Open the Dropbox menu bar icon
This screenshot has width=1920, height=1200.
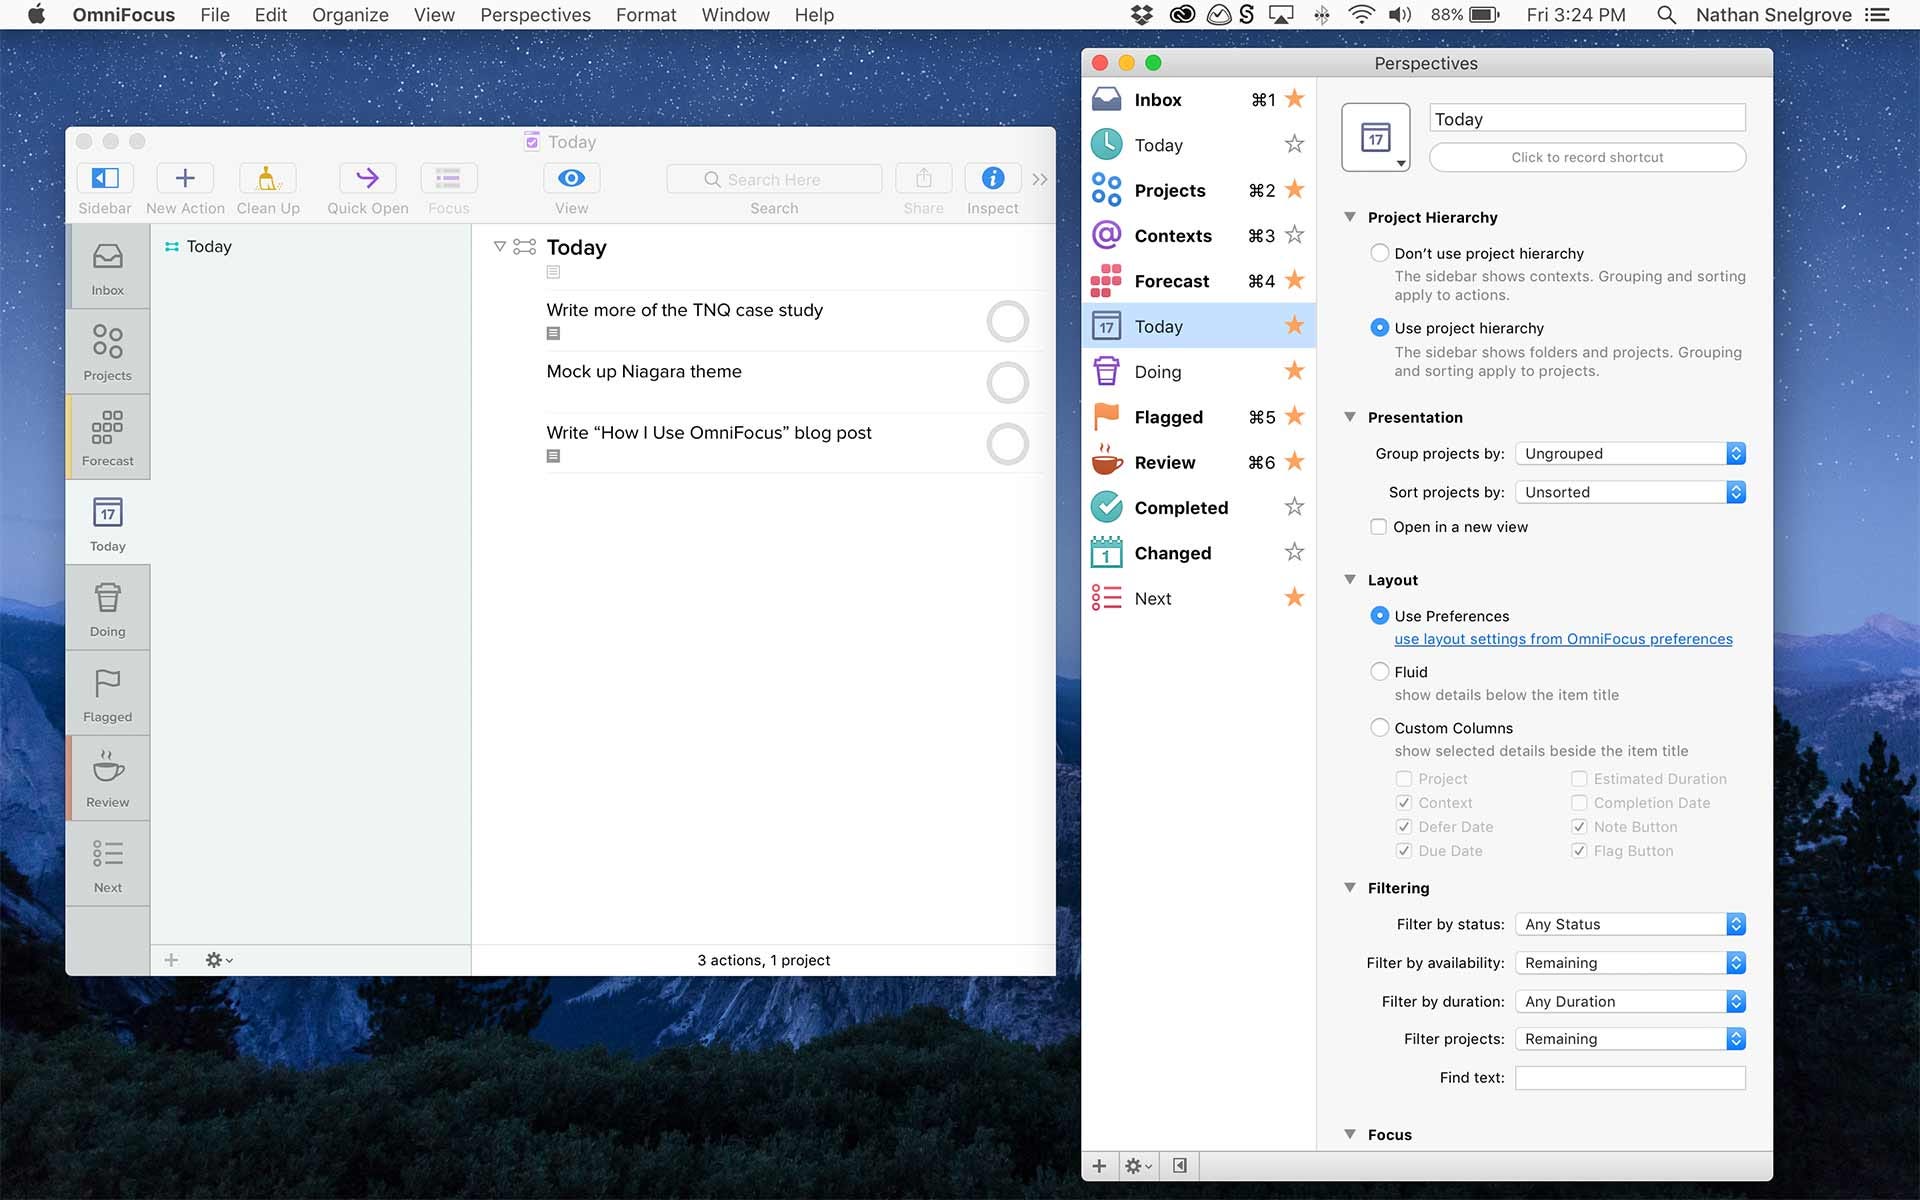point(1141,15)
